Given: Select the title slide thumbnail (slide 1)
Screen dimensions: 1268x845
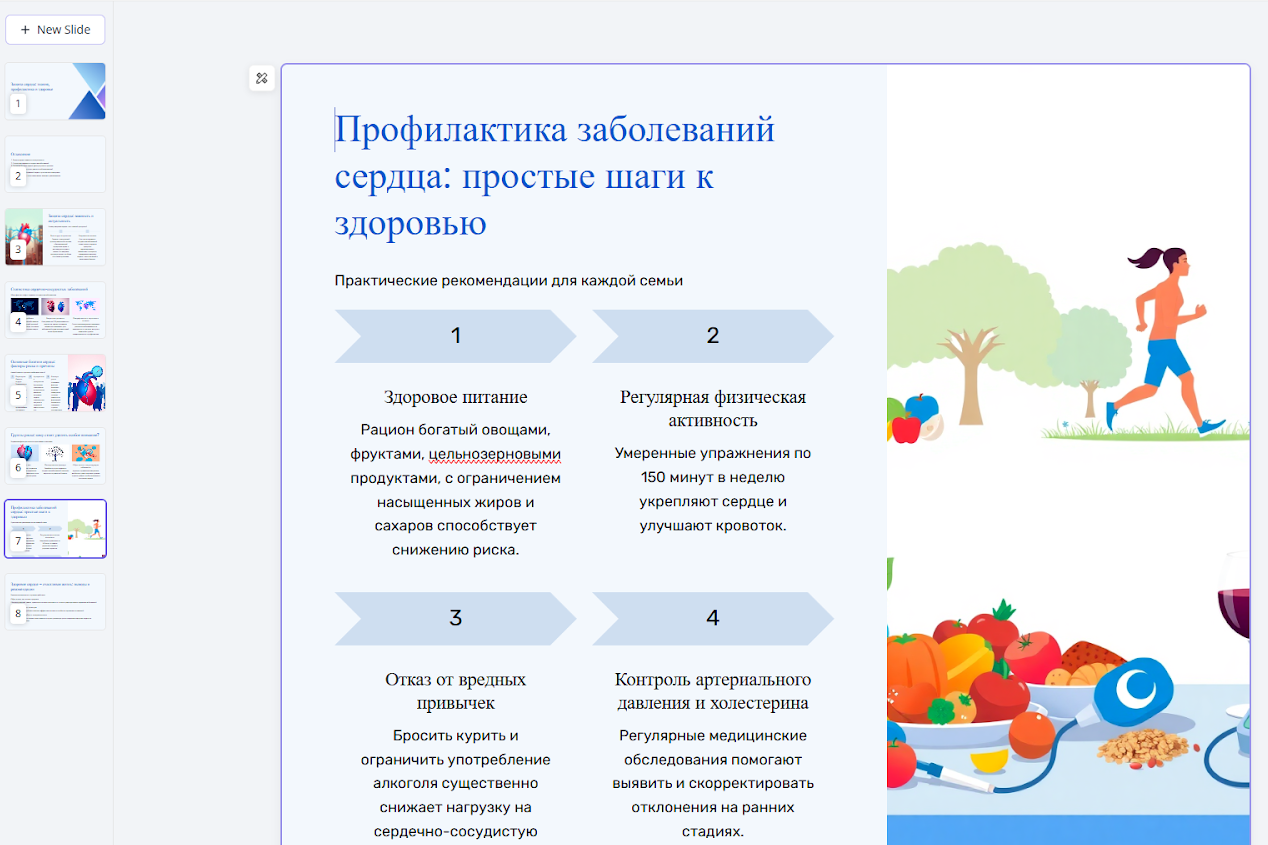Looking at the screenshot, I should [55, 91].
